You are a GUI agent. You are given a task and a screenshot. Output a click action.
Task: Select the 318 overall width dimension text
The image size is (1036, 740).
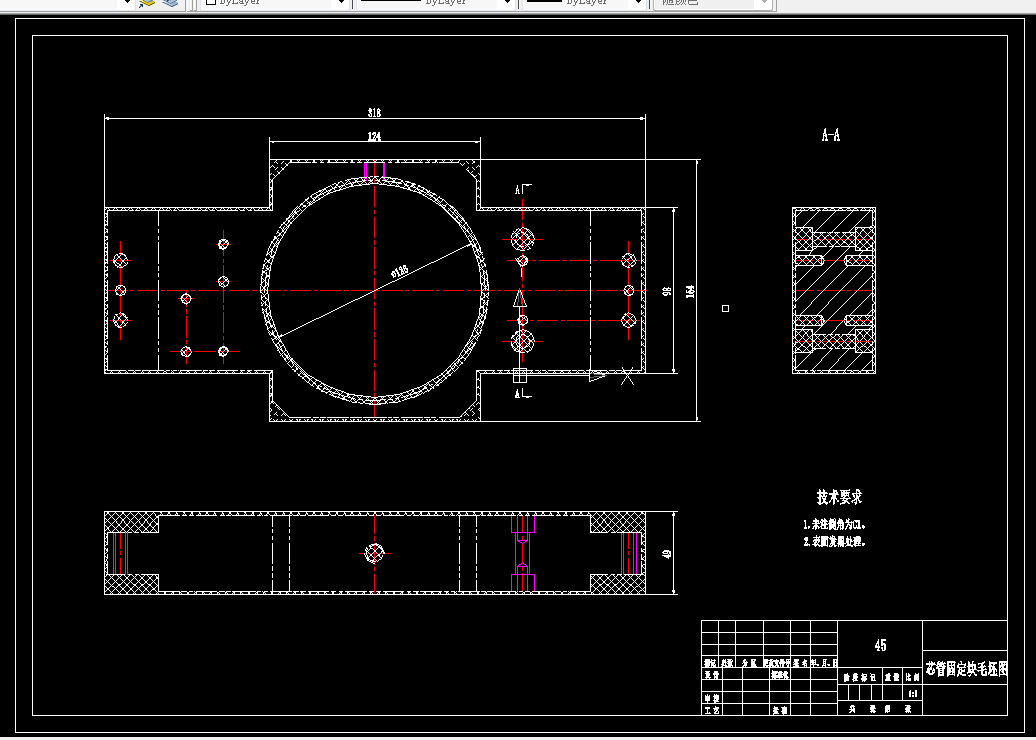point(374,113)
